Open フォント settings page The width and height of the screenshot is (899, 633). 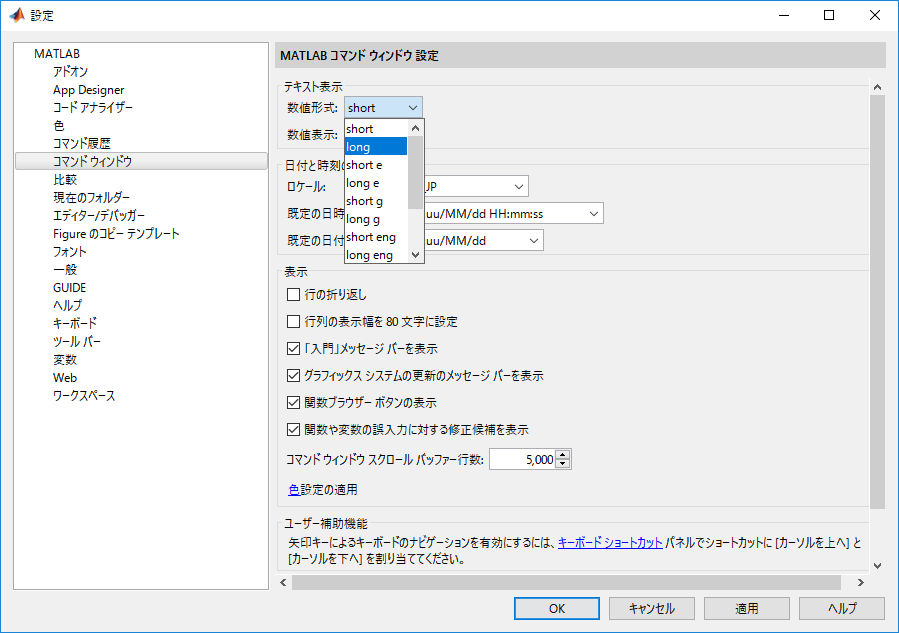tap(70, 252)
